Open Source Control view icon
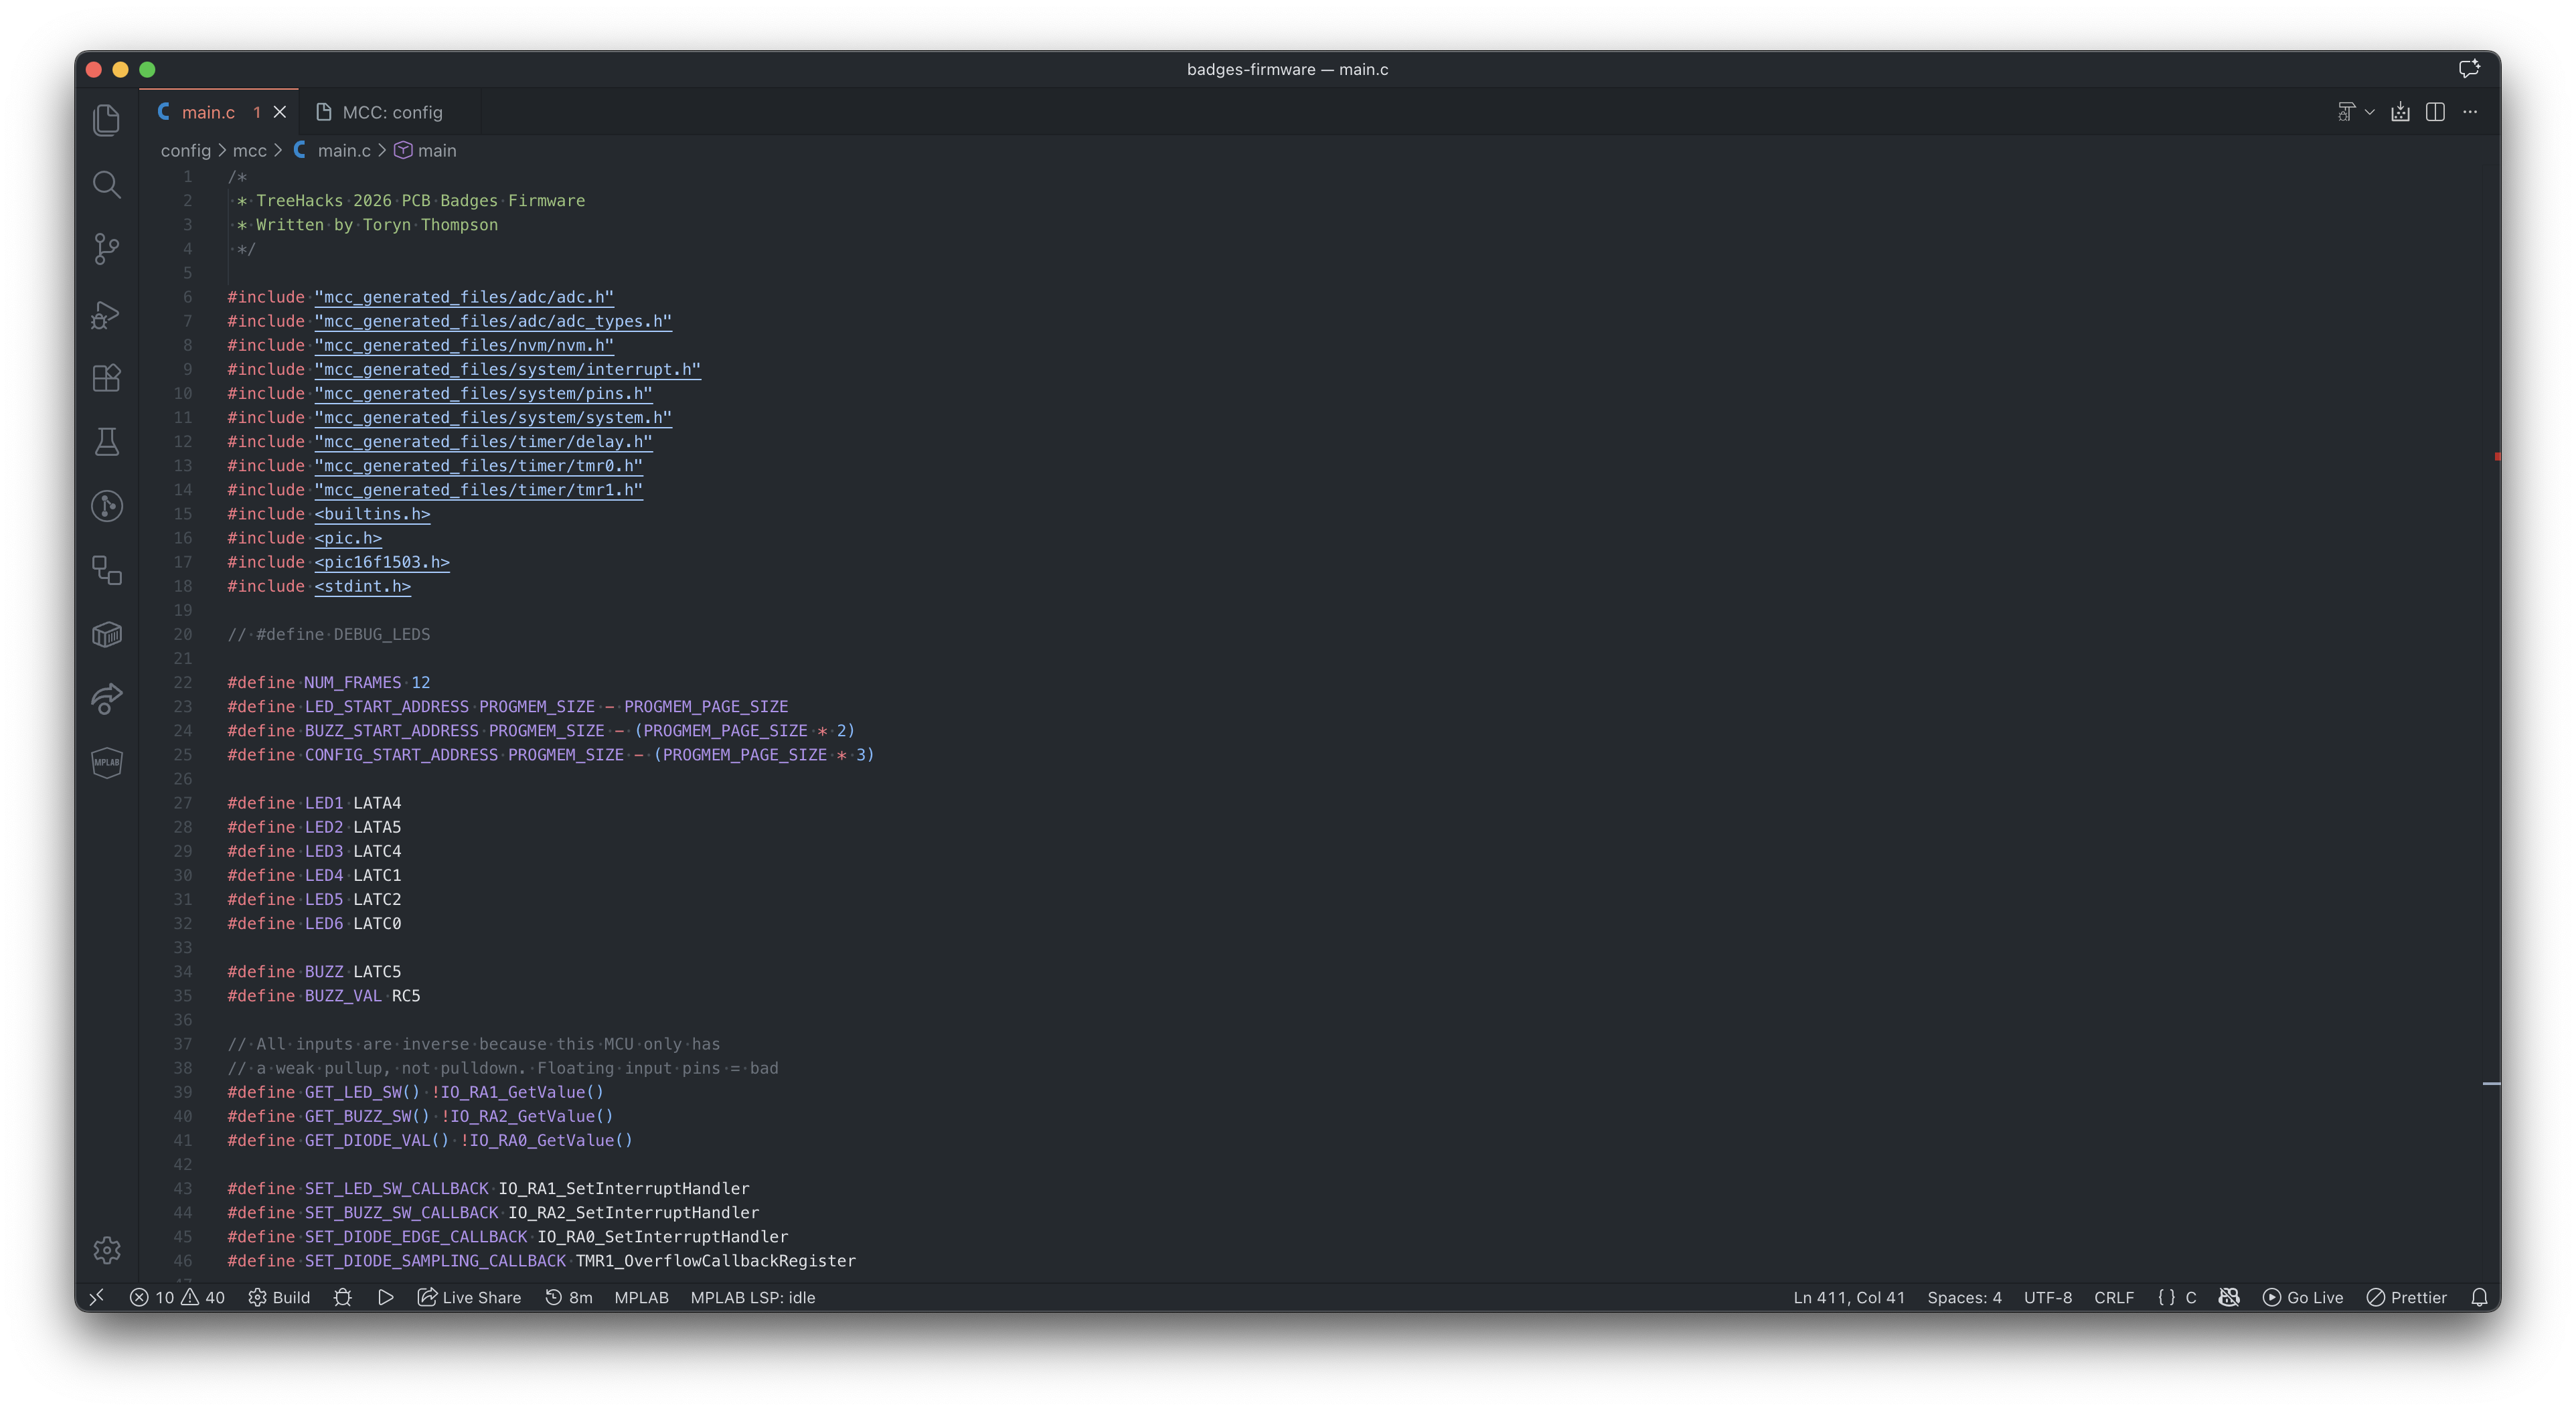 pyautogui.click(x=106, y=248)
